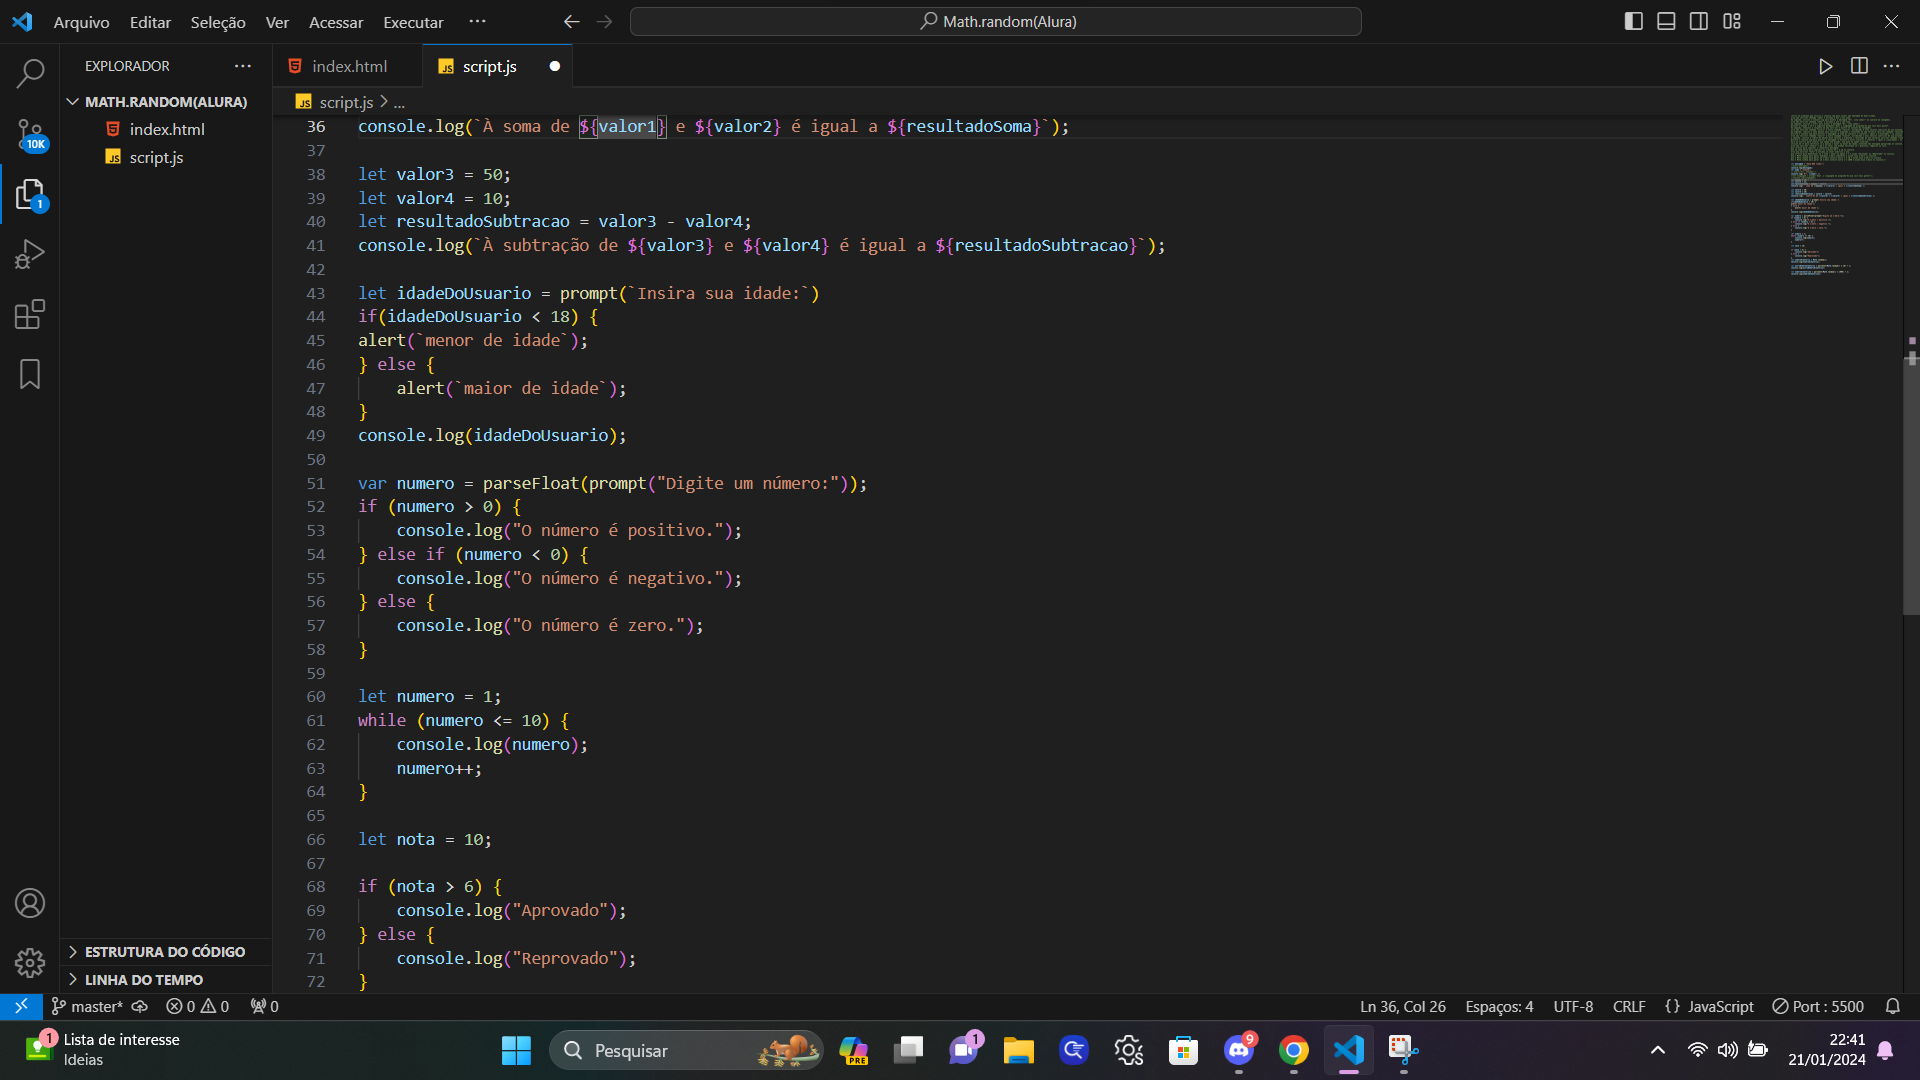Open the Seleção menu

click(218, 22)
